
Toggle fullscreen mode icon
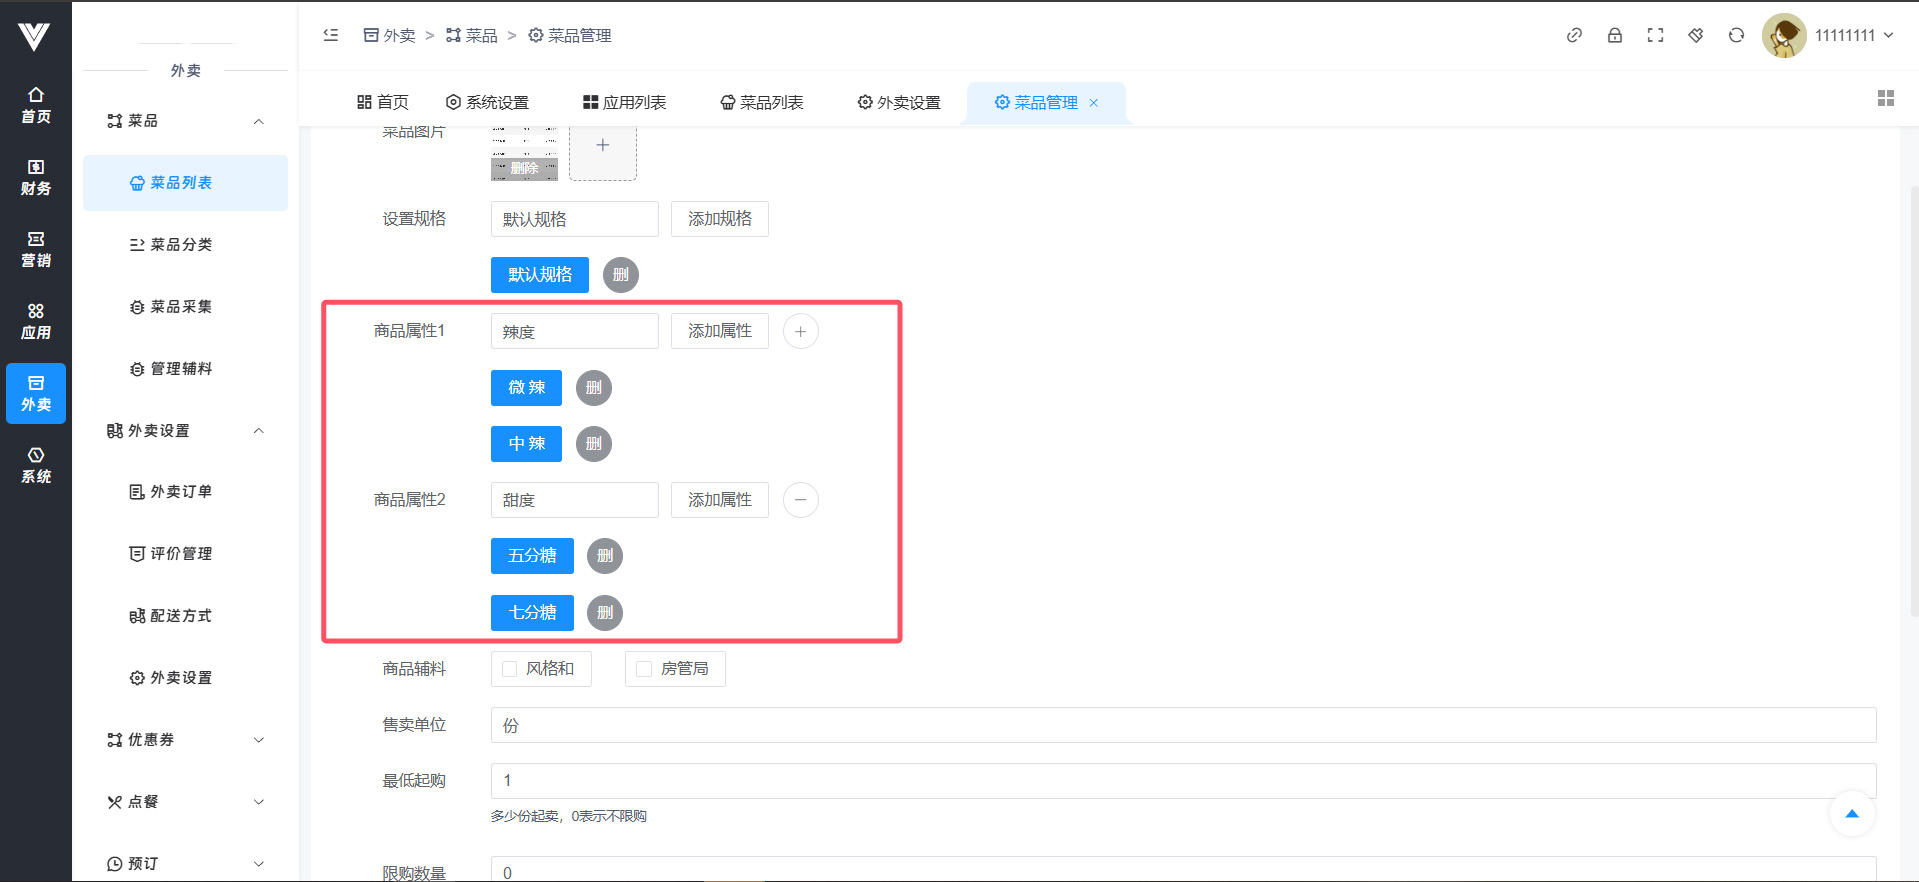1655,35
